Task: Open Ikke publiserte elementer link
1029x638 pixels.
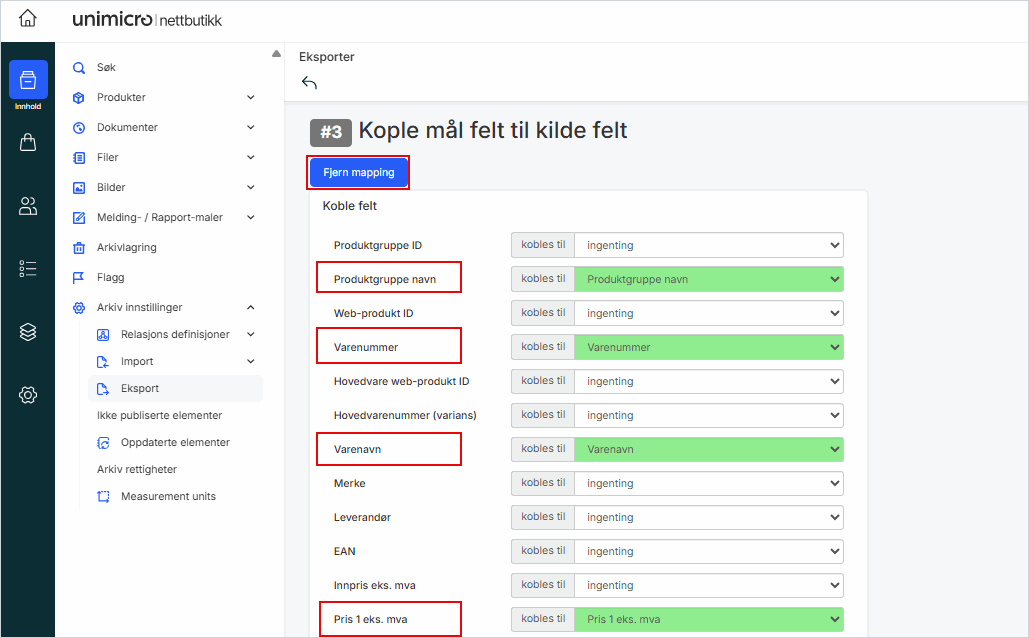Action: tap(159, 415)
